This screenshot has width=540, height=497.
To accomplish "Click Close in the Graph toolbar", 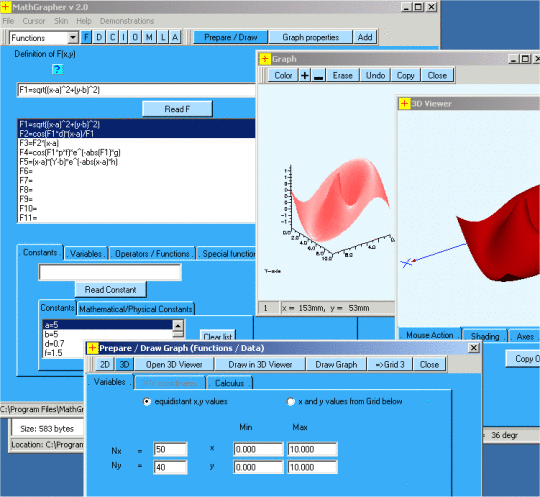I will pyautogui.click(x=437, y=75).
